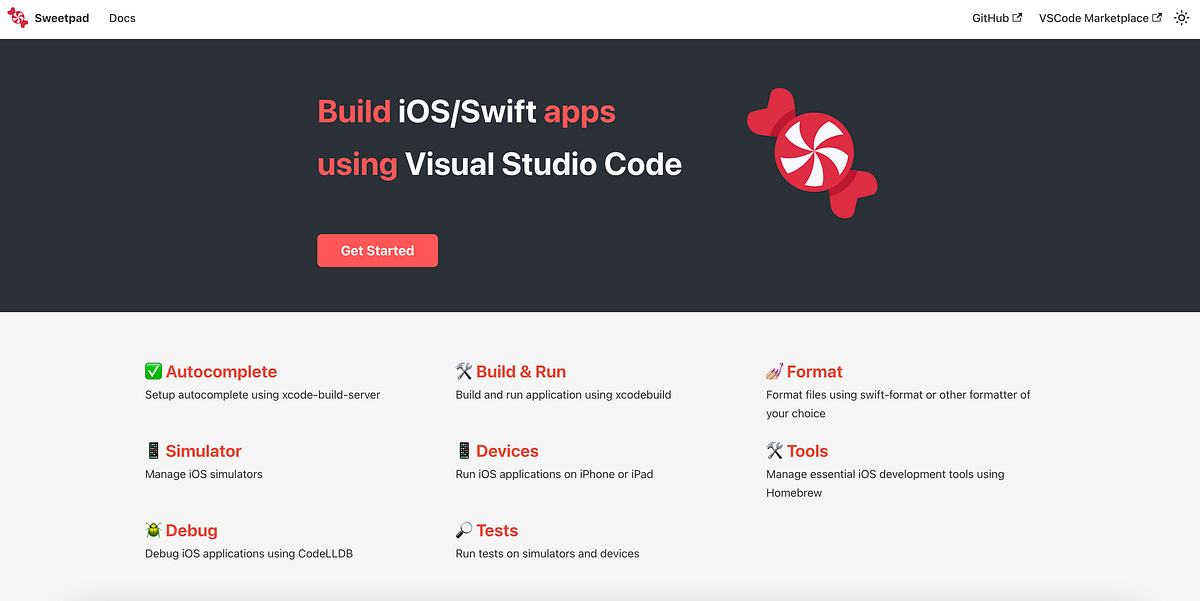Open the GitHub repository link

pyautogui.click(x=989, y=17)
